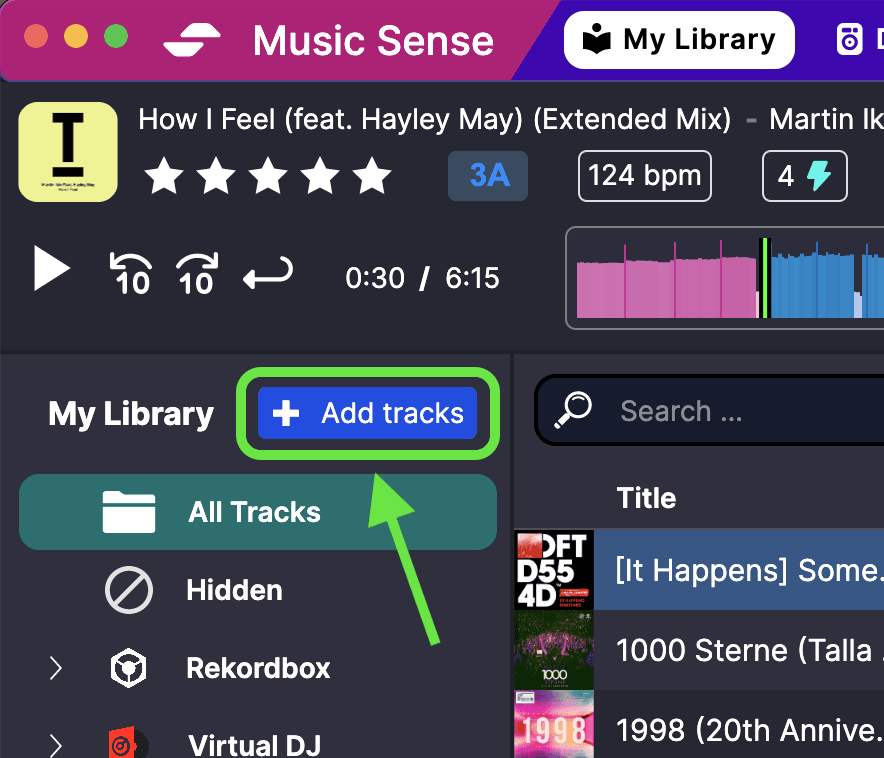Click the DFT D55 4D album thumbnail
Image resolution: width=884 pixels, height=758 pixels.
[553, 570]
